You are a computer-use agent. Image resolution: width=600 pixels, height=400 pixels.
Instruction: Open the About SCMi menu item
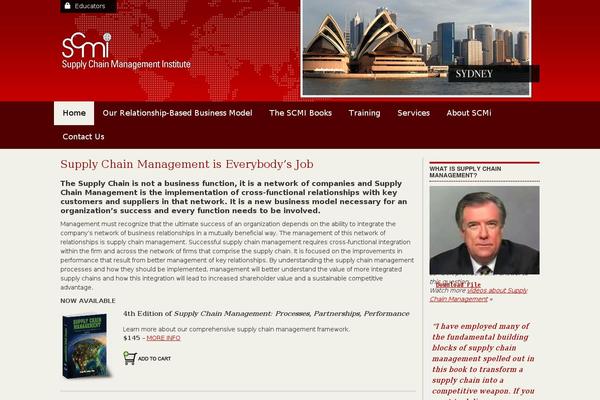pos(469,113)
